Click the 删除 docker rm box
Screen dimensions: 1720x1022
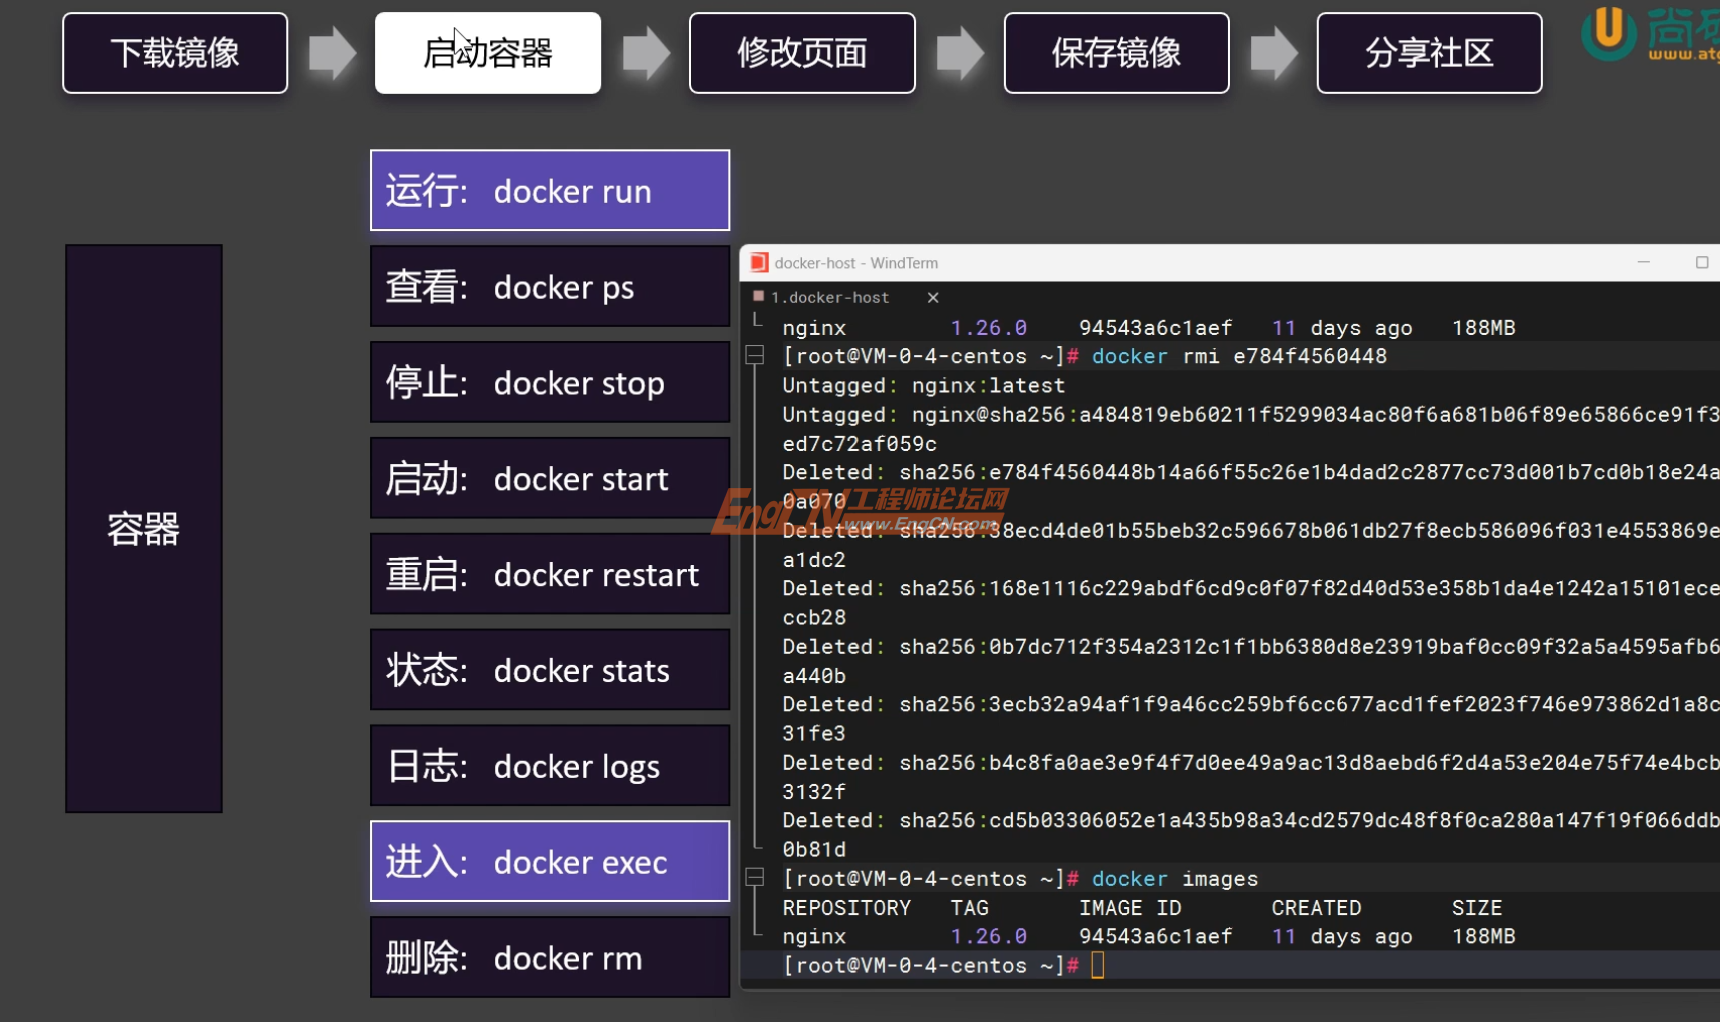pyautogui.click(x=549, y=957)
